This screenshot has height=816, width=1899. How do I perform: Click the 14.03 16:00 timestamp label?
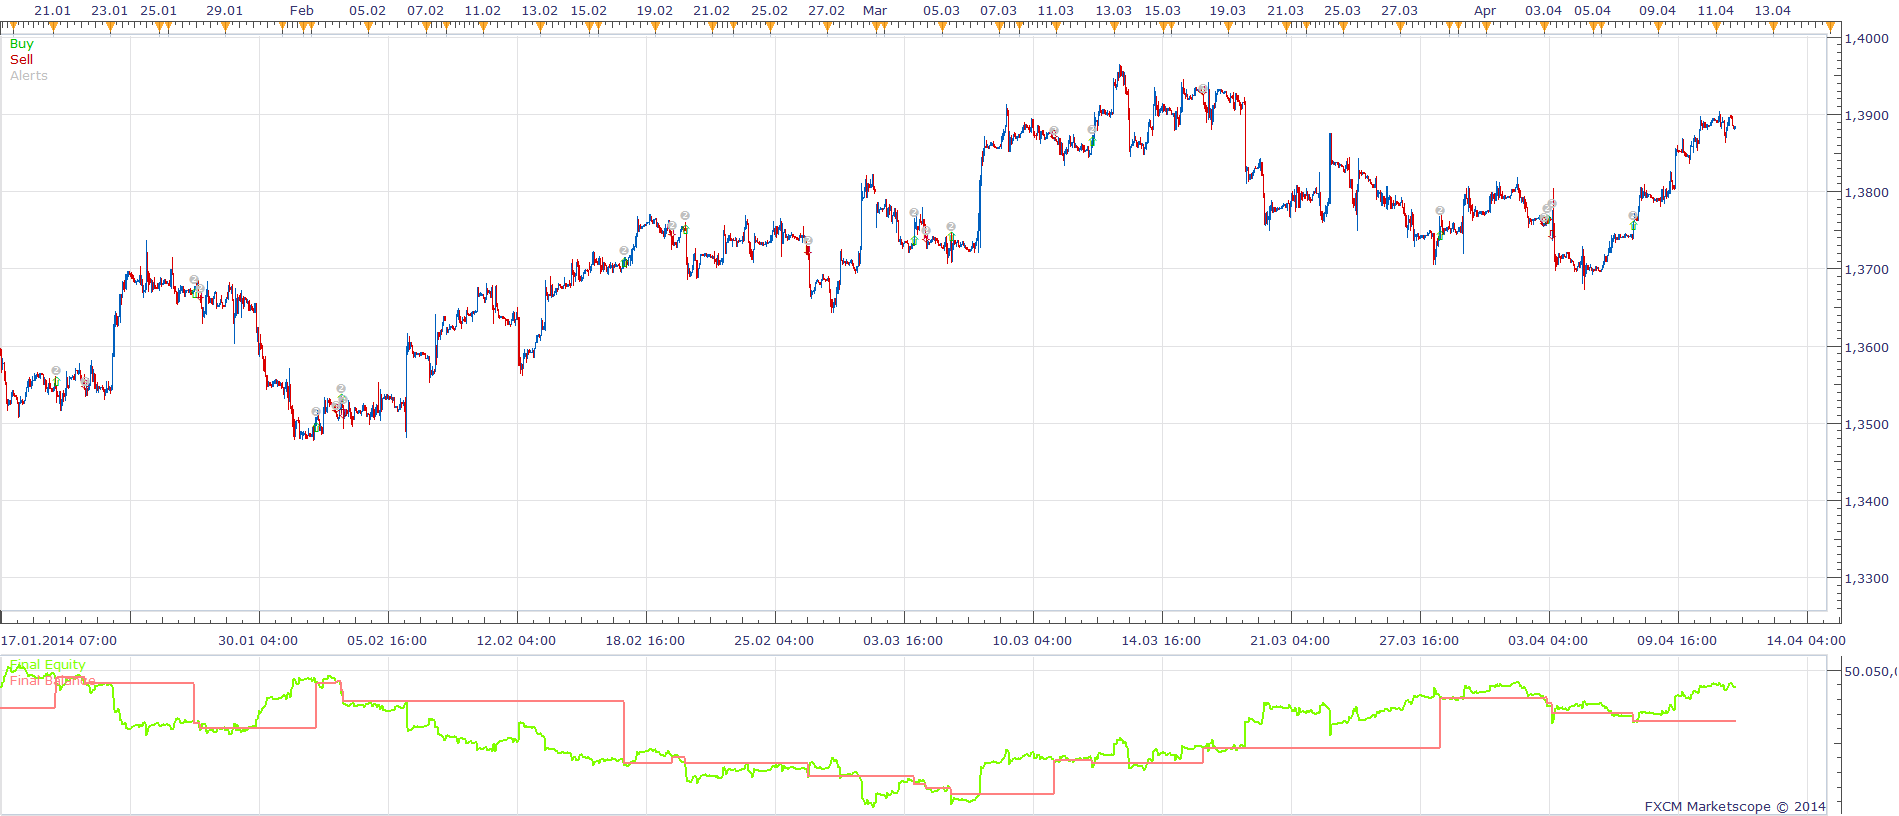1161,641
